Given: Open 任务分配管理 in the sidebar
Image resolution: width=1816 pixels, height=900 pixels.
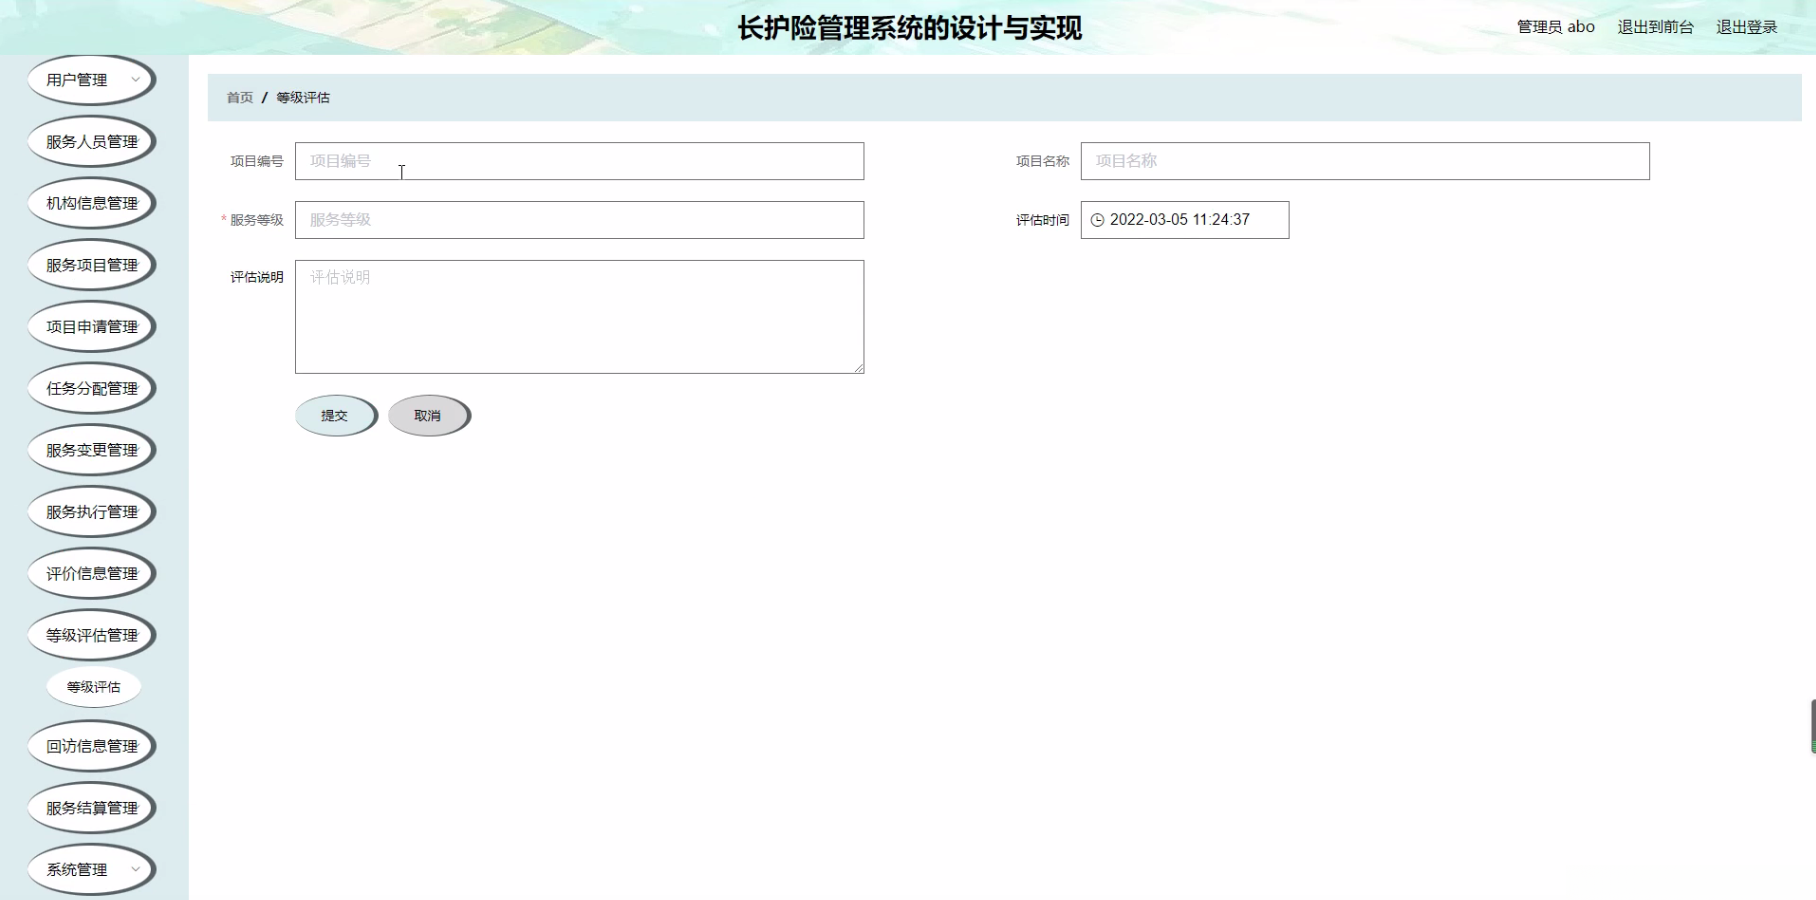Looking at the screenshot, I should (91, 388).
